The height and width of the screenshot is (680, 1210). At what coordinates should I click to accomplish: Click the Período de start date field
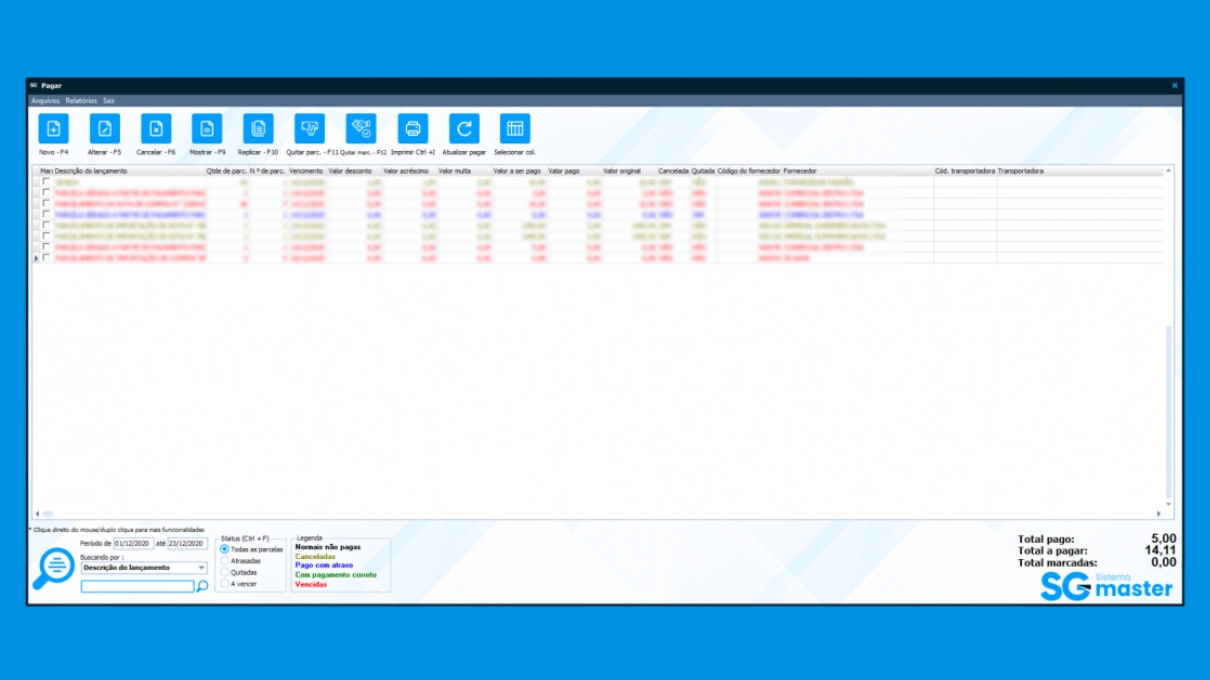(133, 544)
